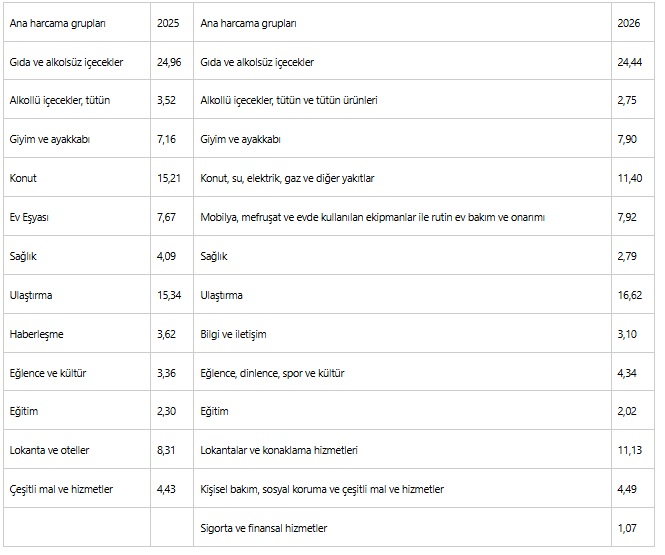This screenshot has width=665, height=555.
Task: Click the 2025 column header cell
Action: (168, 22)
